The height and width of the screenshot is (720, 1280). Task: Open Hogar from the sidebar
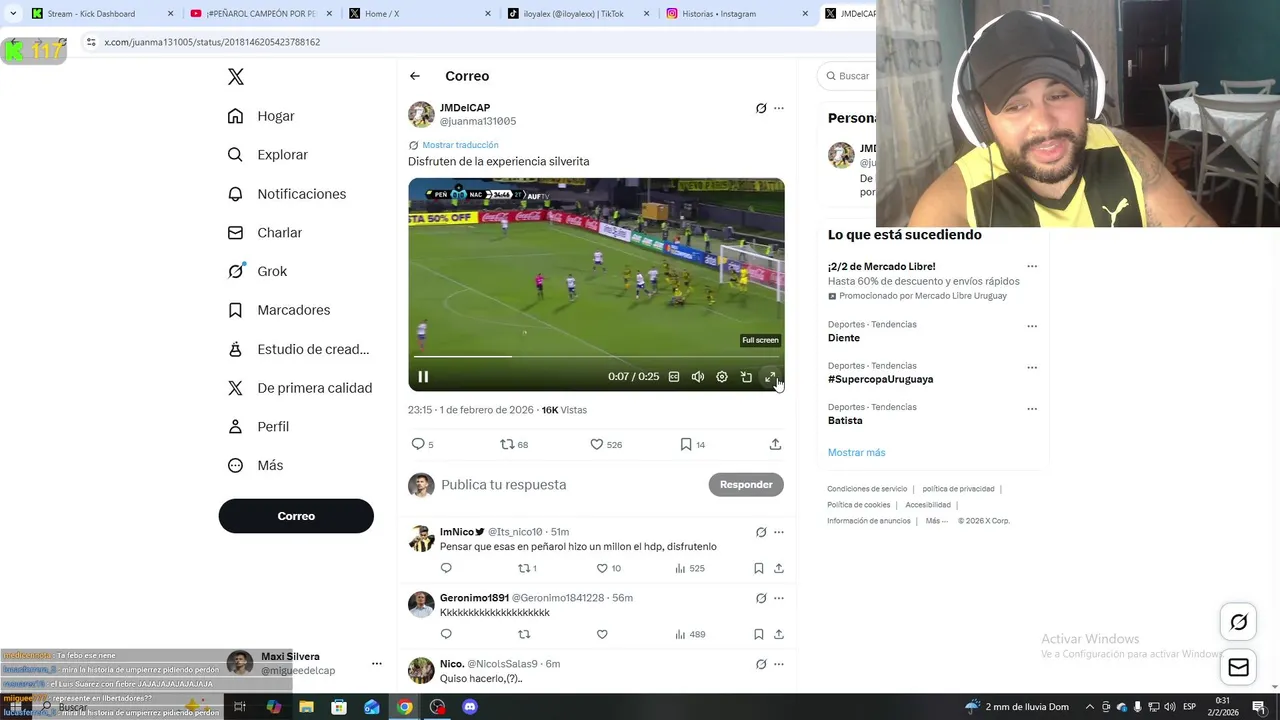261,116
